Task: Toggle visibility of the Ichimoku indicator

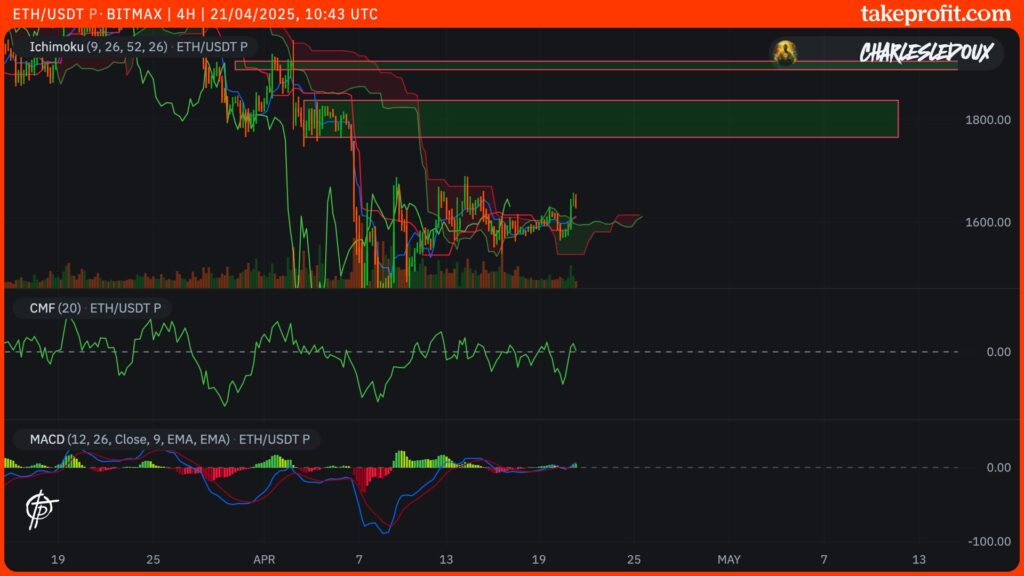Action: (x=55, y=45)
